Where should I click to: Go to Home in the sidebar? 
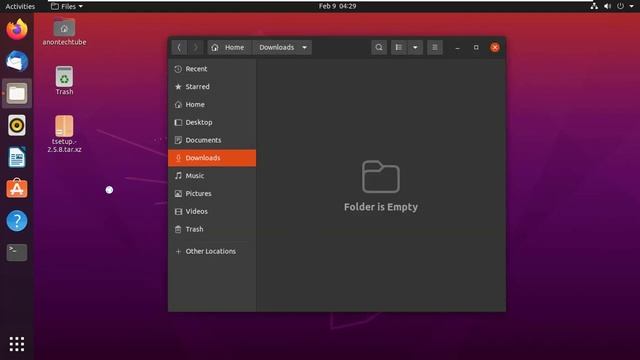coord(212,104)
